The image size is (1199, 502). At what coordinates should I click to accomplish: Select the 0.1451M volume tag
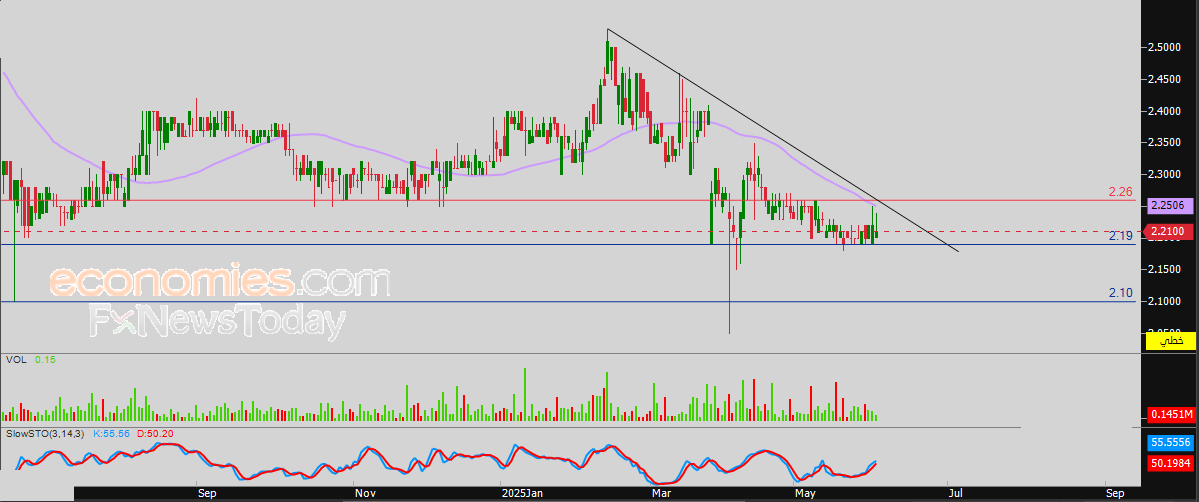[1171, 415]
